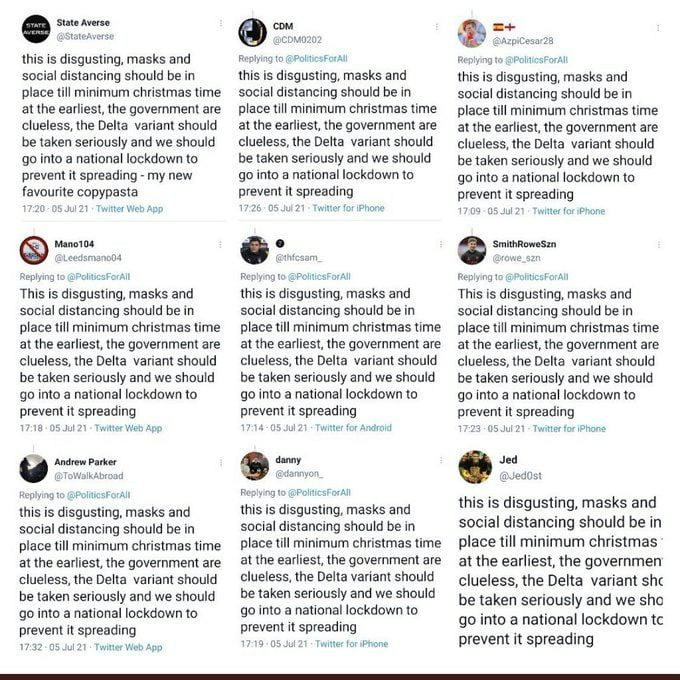Click State Averse's profile avatar
The height and width of the screenshot is (680, 680).
[34, 30]
